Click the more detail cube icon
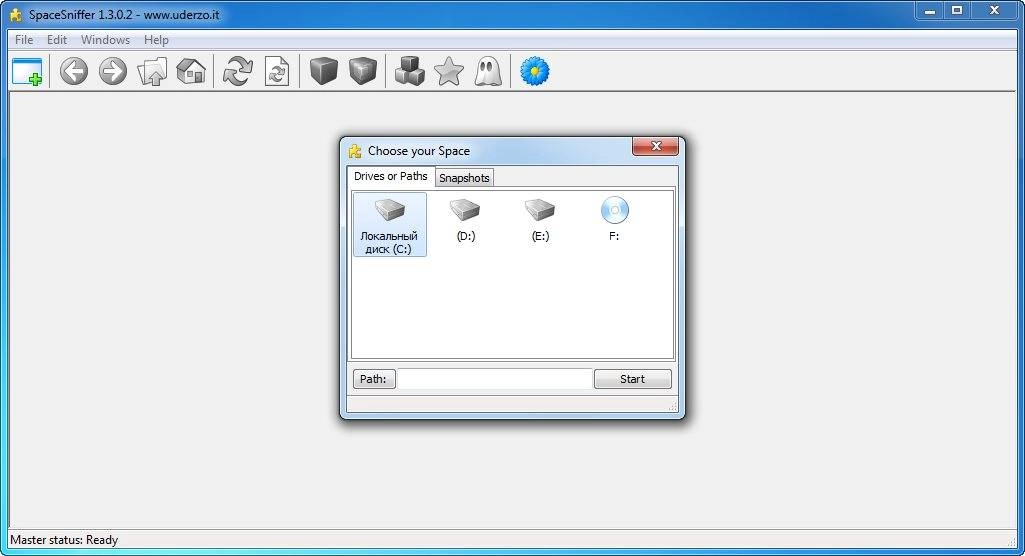The width and height of the screenshot is (1025, 556). point(363,71)
